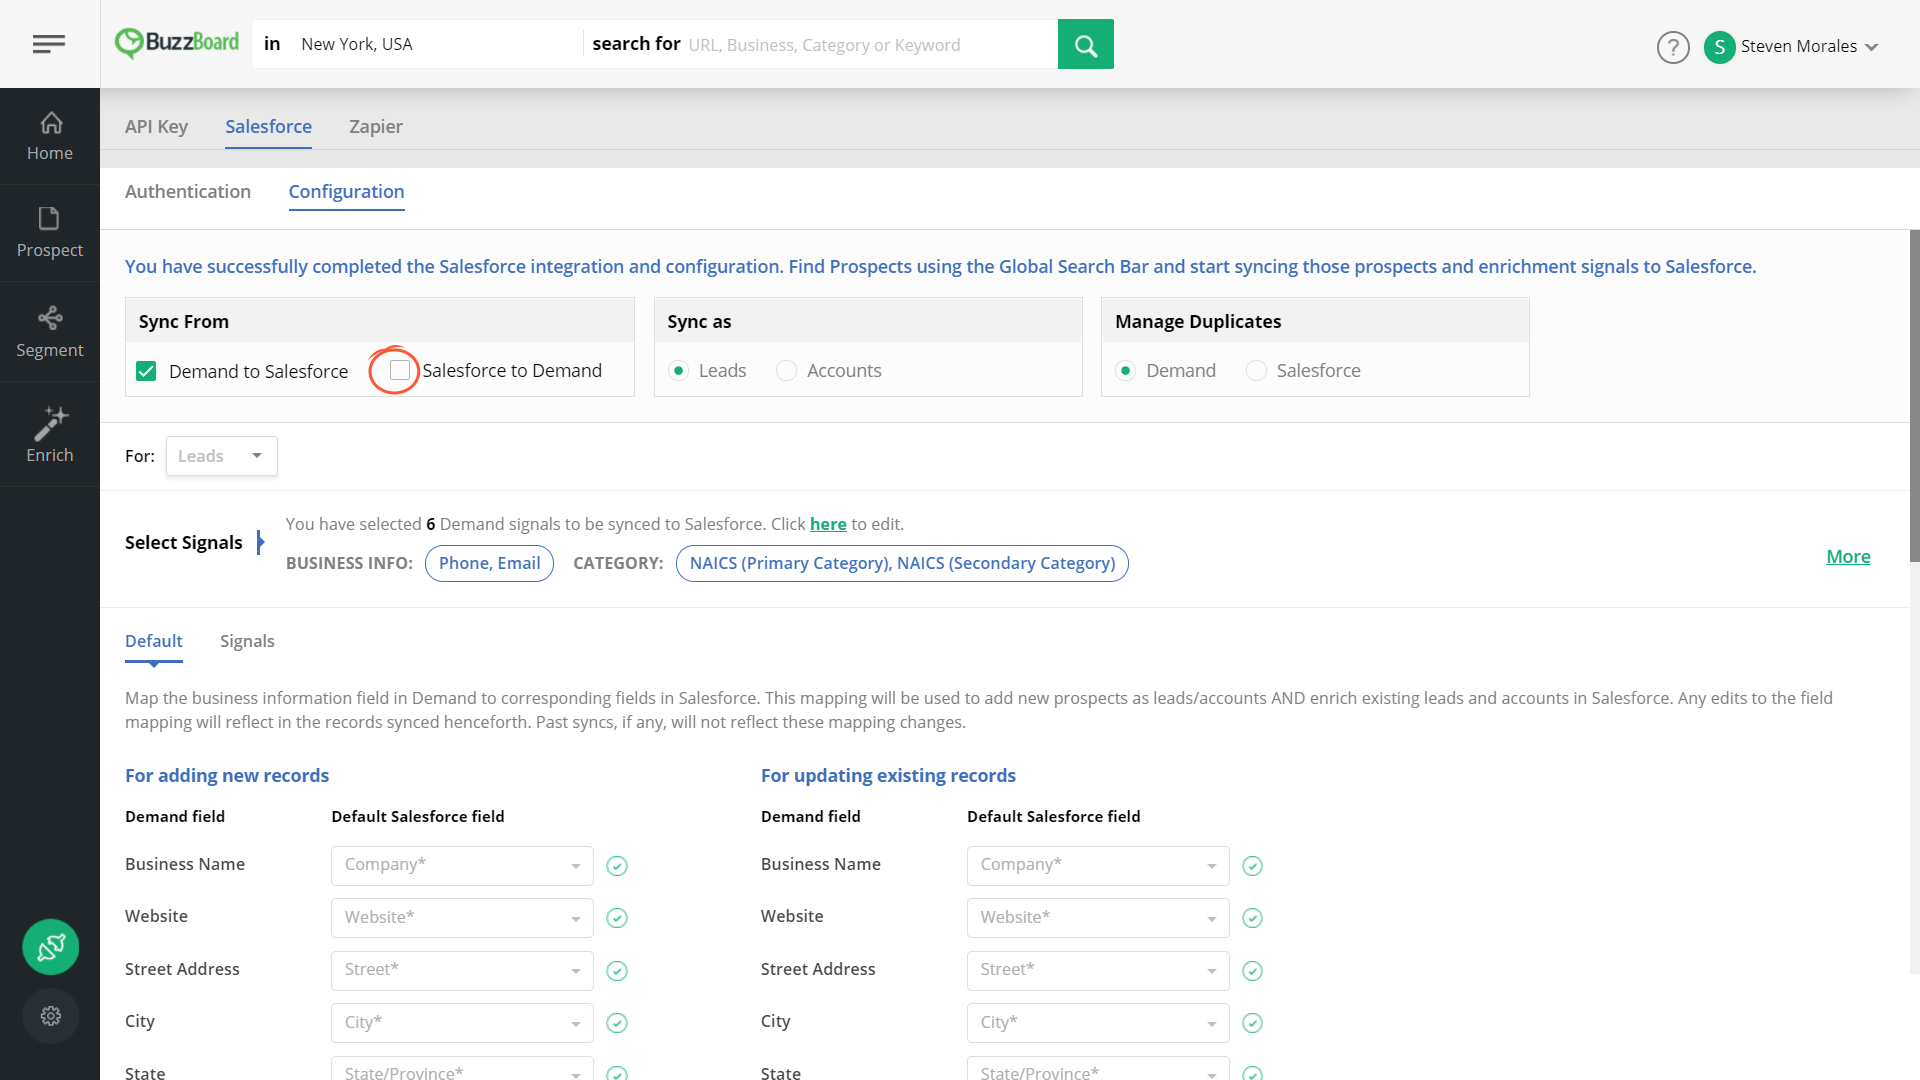Screen dimensions: 1920x1080
Task: Open Street dropdown for updating existing records
Action: (1098, 971)
